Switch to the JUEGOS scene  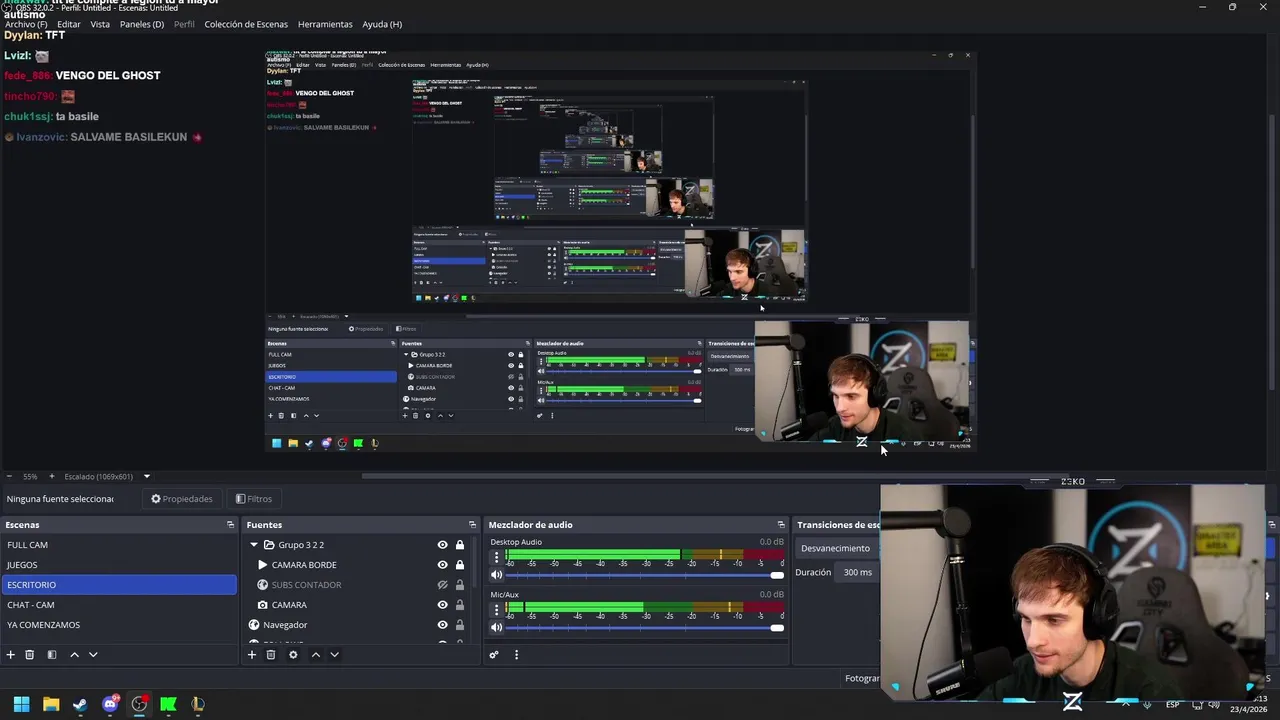coord(119,565)
